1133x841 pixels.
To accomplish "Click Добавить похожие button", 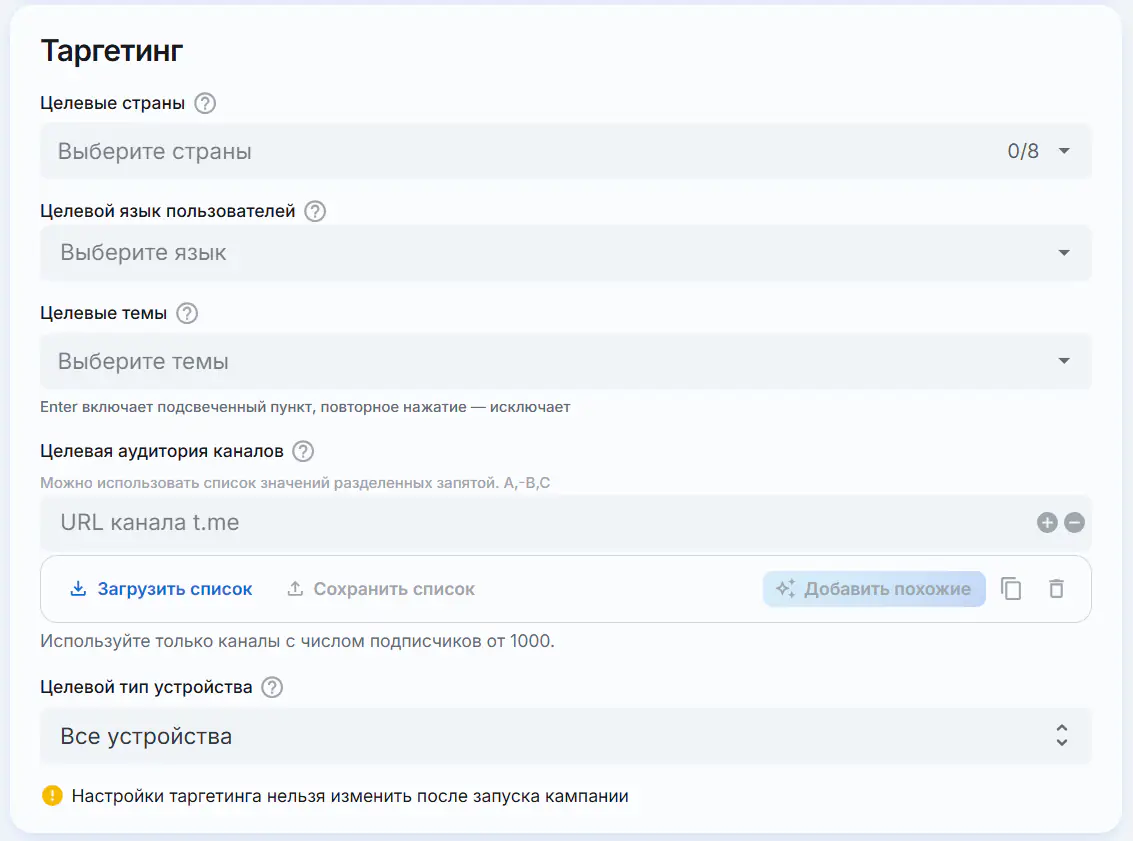I will (x=874, y=589).
